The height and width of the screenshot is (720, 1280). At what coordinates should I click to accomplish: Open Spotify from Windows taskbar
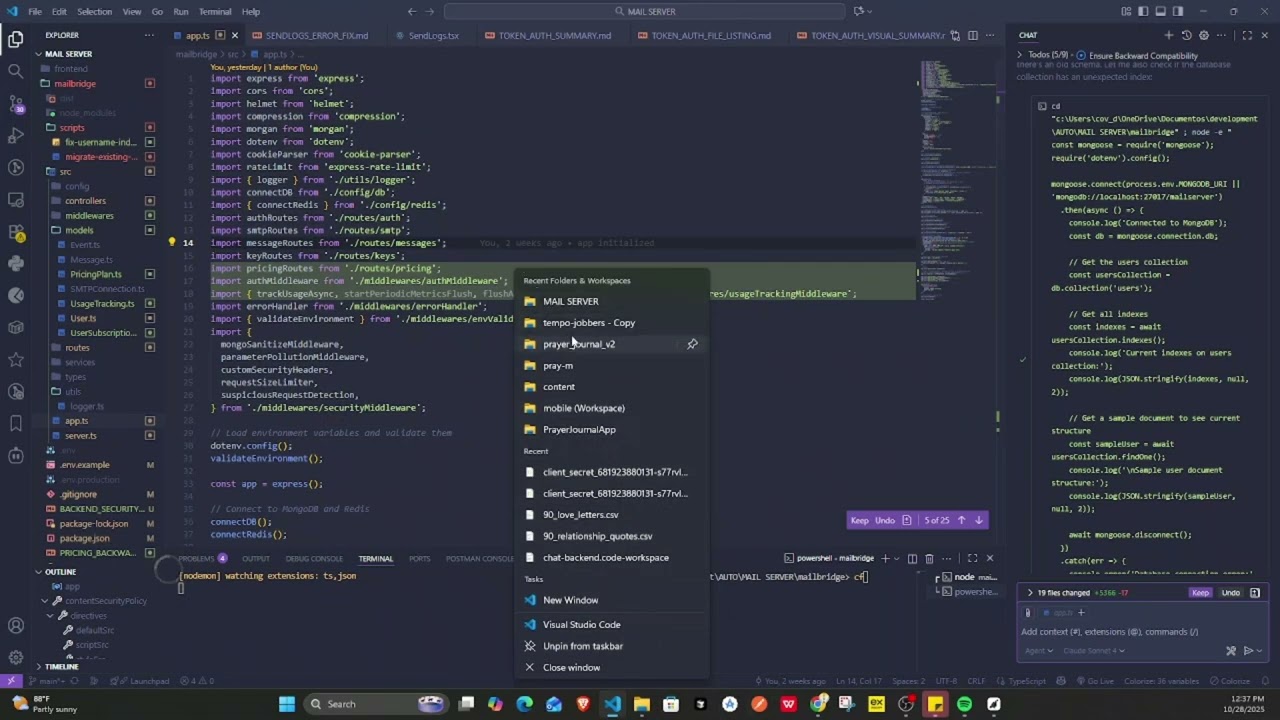[x=964, y=704]
